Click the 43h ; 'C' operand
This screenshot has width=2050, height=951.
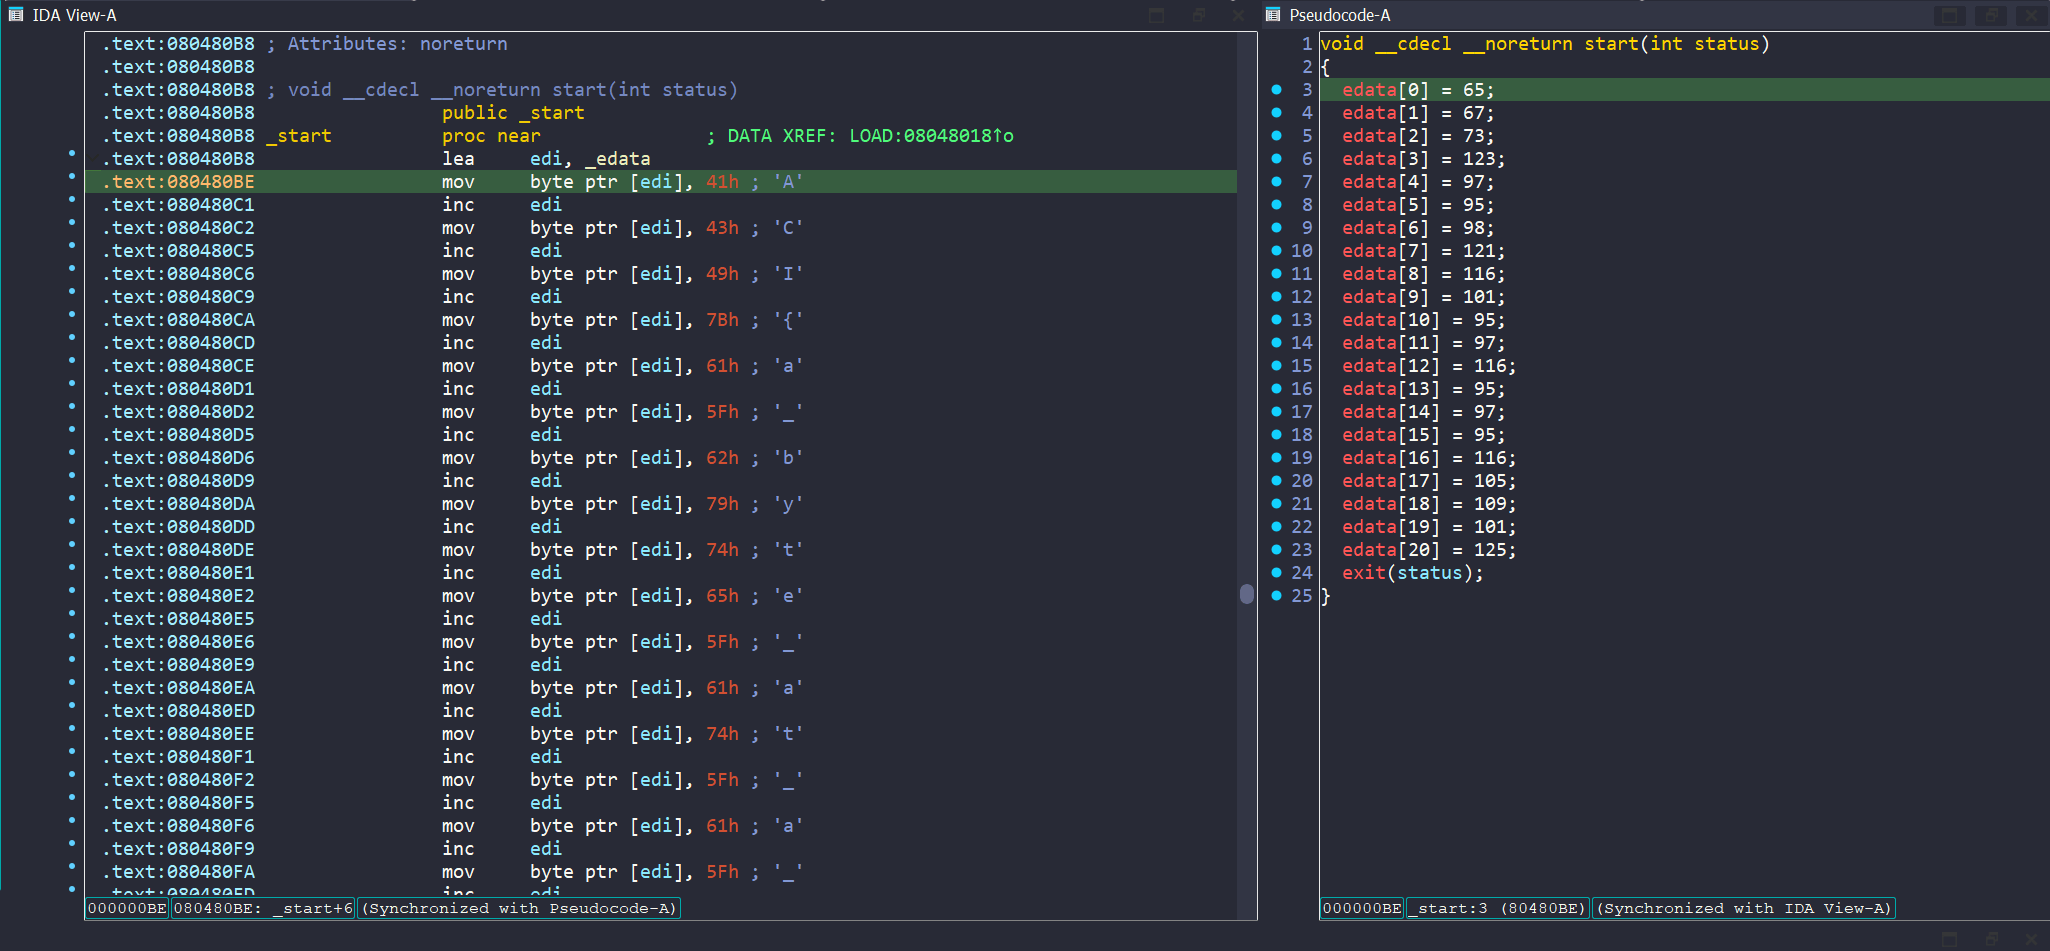click(x=754, y=228)
